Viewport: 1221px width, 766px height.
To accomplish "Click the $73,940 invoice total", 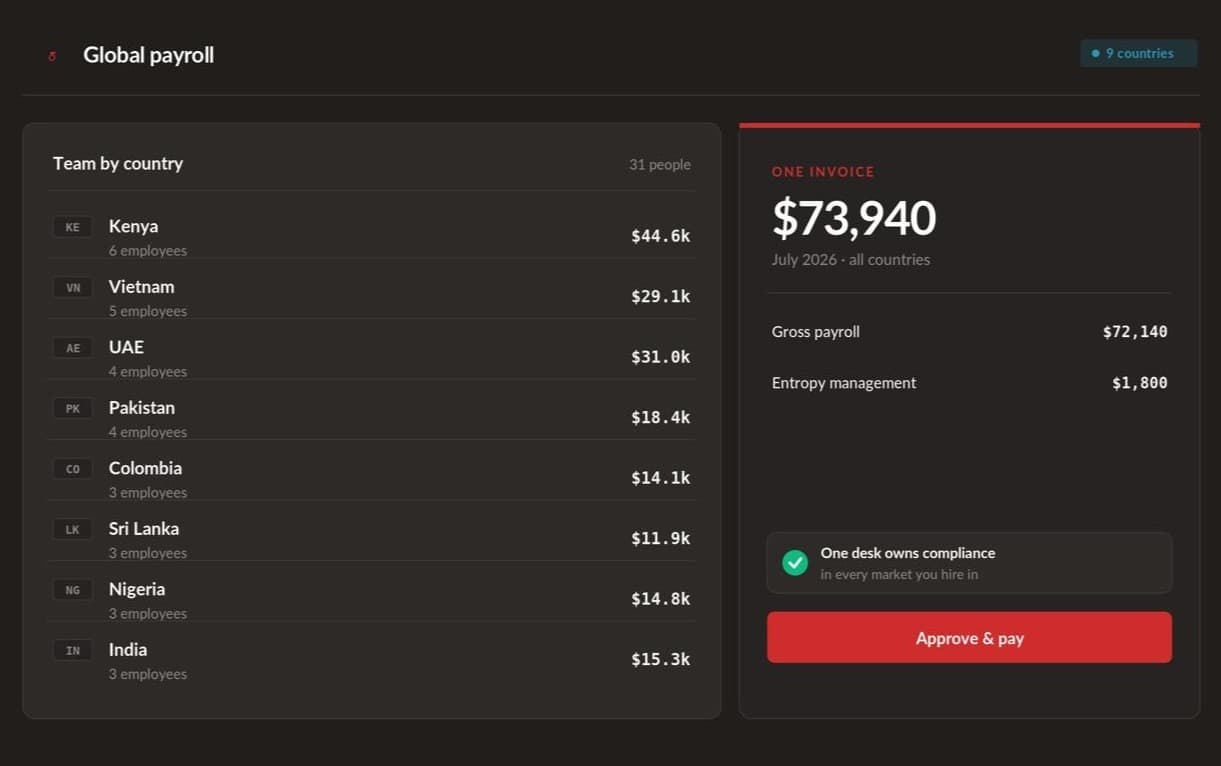I will (853, 218).
